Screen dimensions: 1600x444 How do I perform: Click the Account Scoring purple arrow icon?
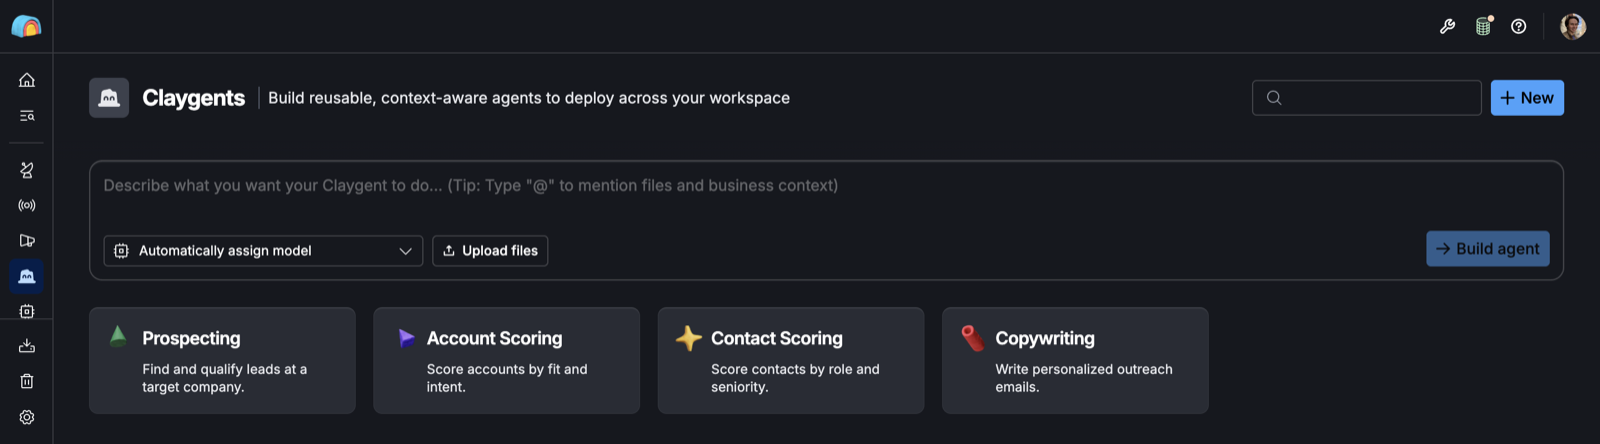coord(406,338)
